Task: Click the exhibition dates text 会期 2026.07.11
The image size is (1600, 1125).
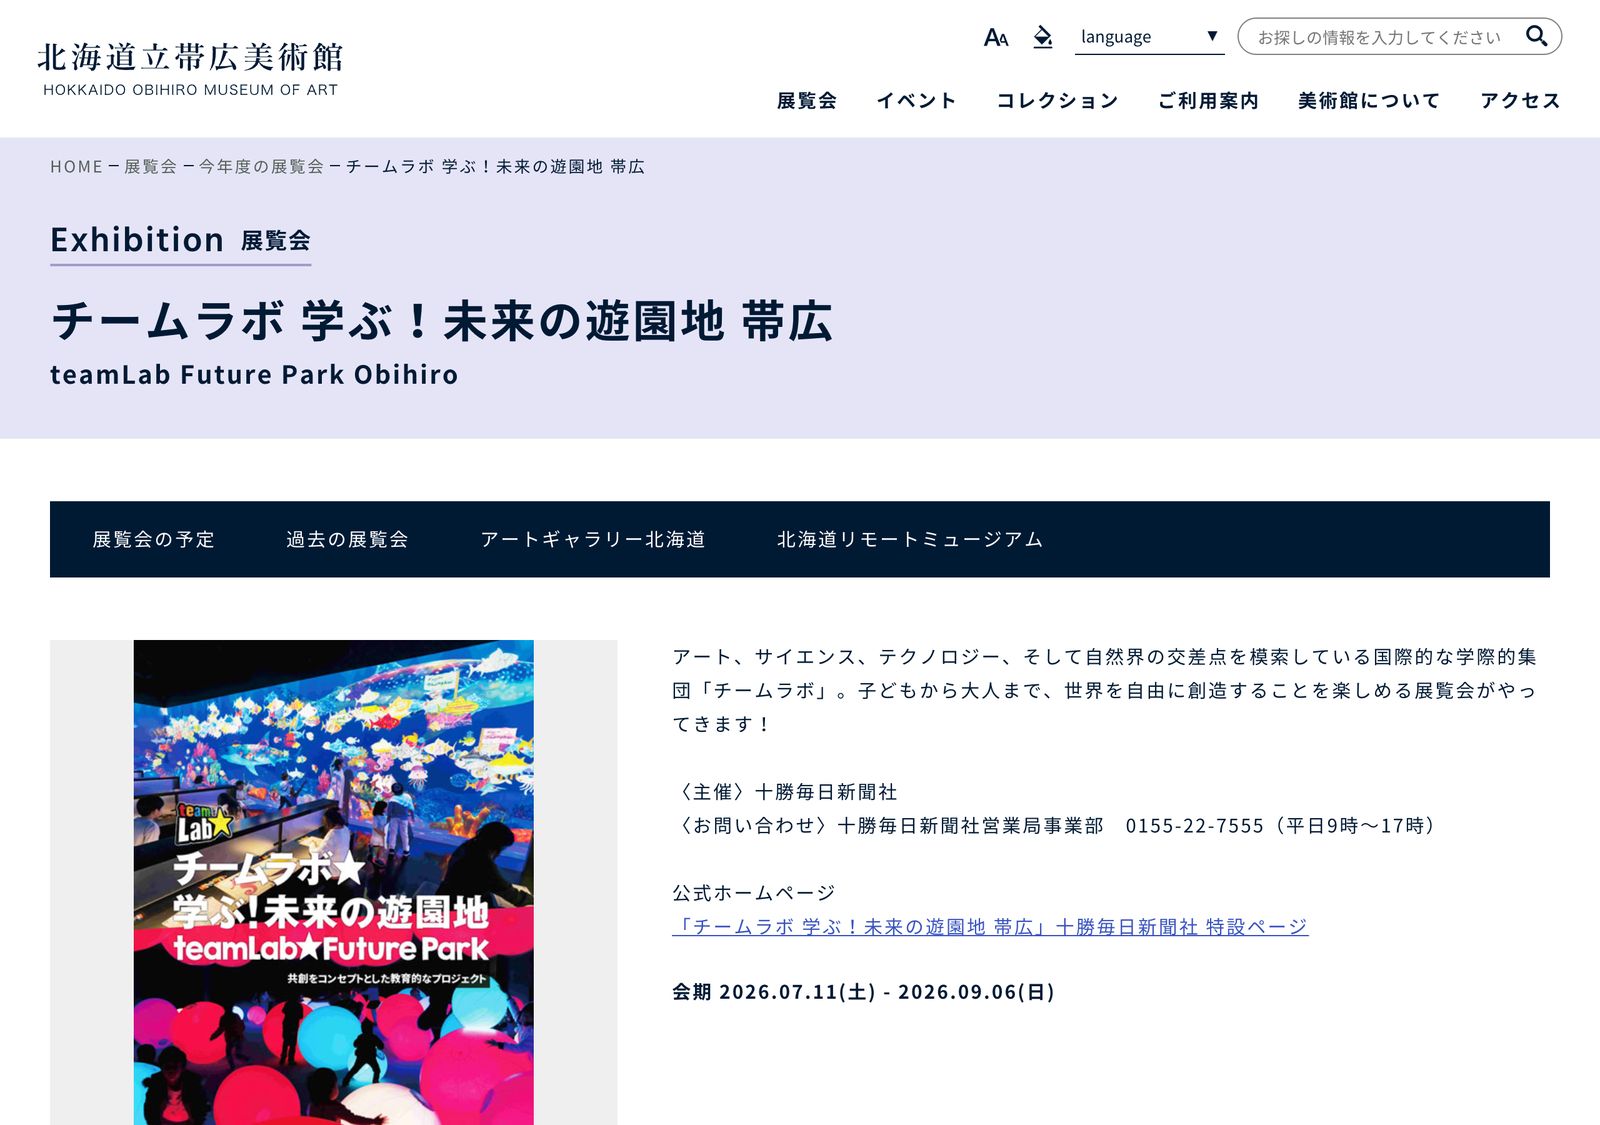Action: click(864, 992)
